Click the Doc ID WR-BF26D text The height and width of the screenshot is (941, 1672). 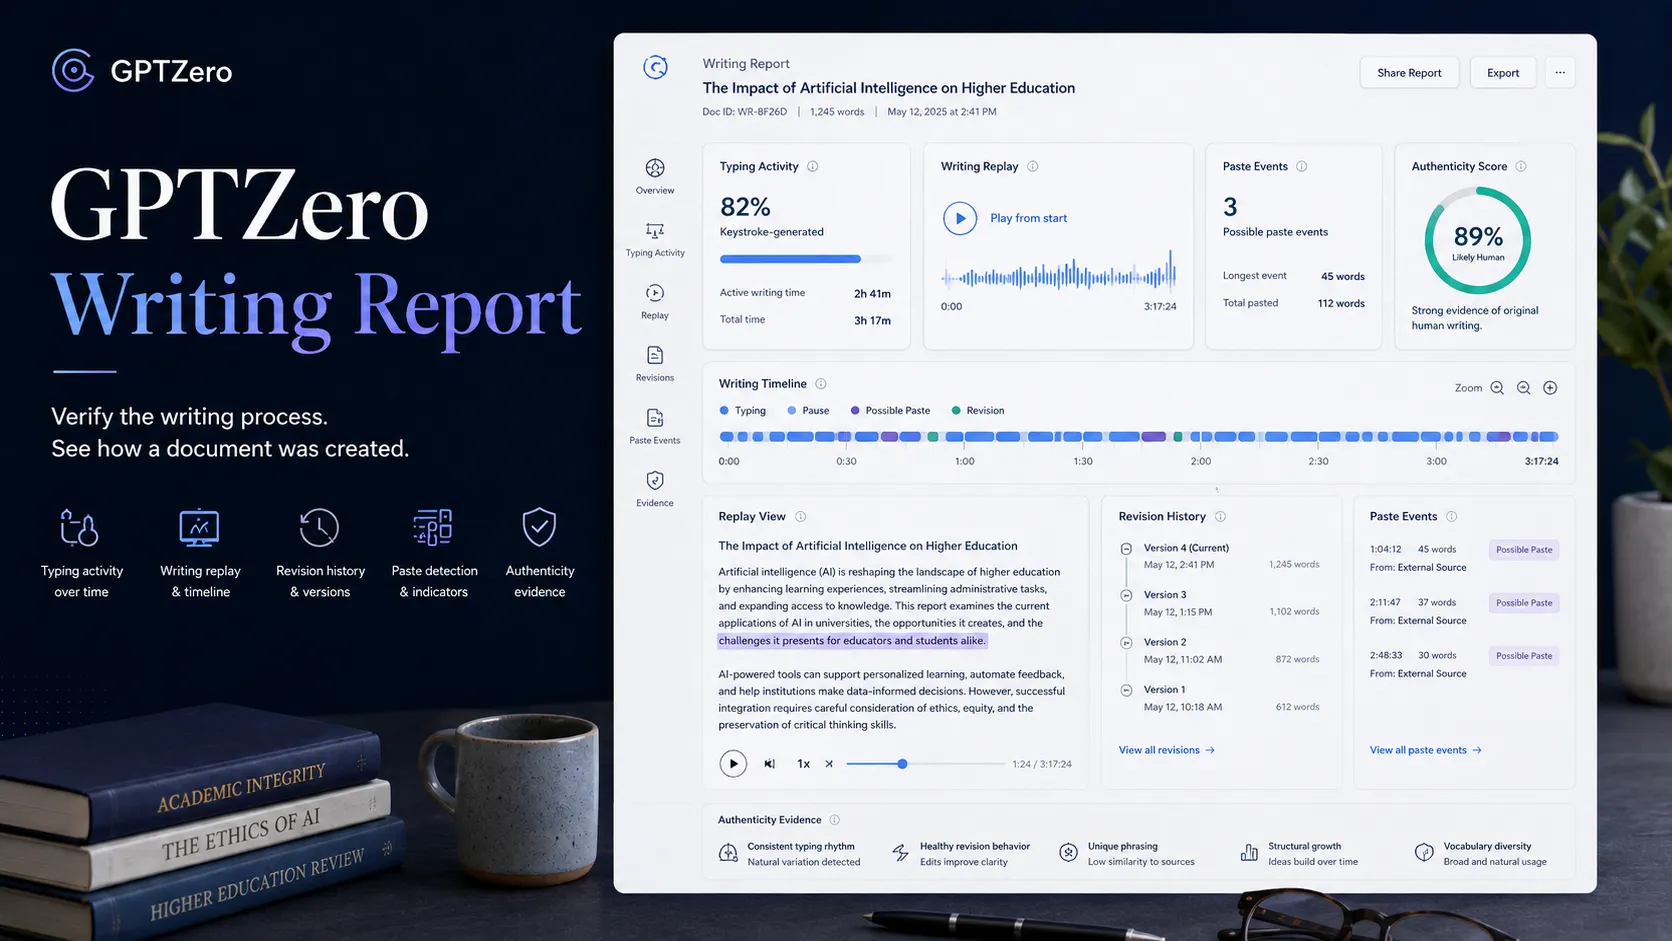click(744, 112)
